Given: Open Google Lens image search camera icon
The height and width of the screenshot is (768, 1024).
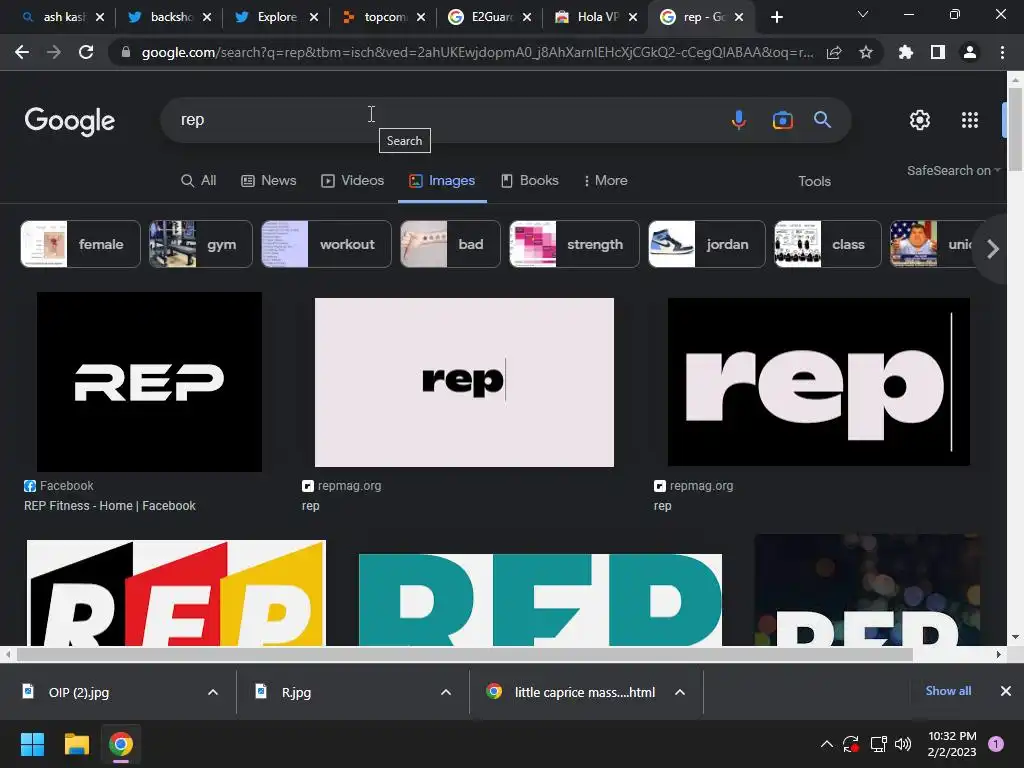Looking at the screenshot, I should (782, 120).
